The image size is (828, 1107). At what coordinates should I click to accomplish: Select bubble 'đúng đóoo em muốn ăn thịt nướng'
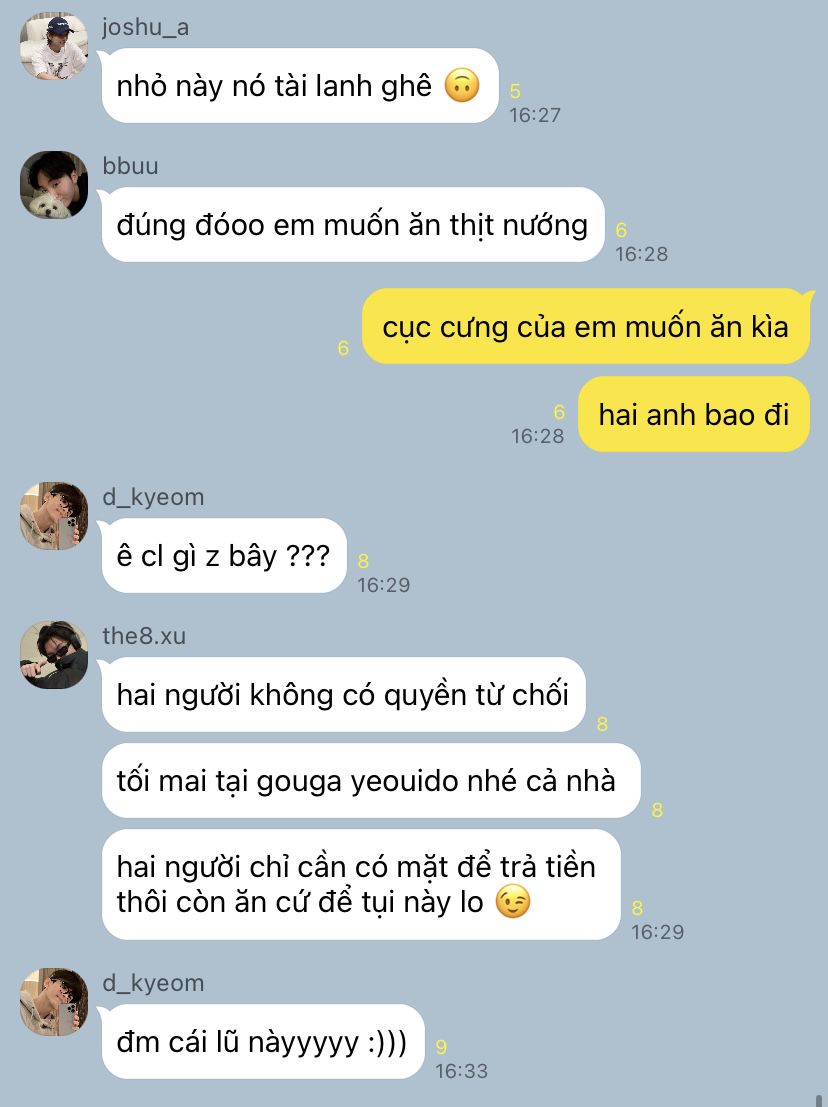[x=353, y=225]
